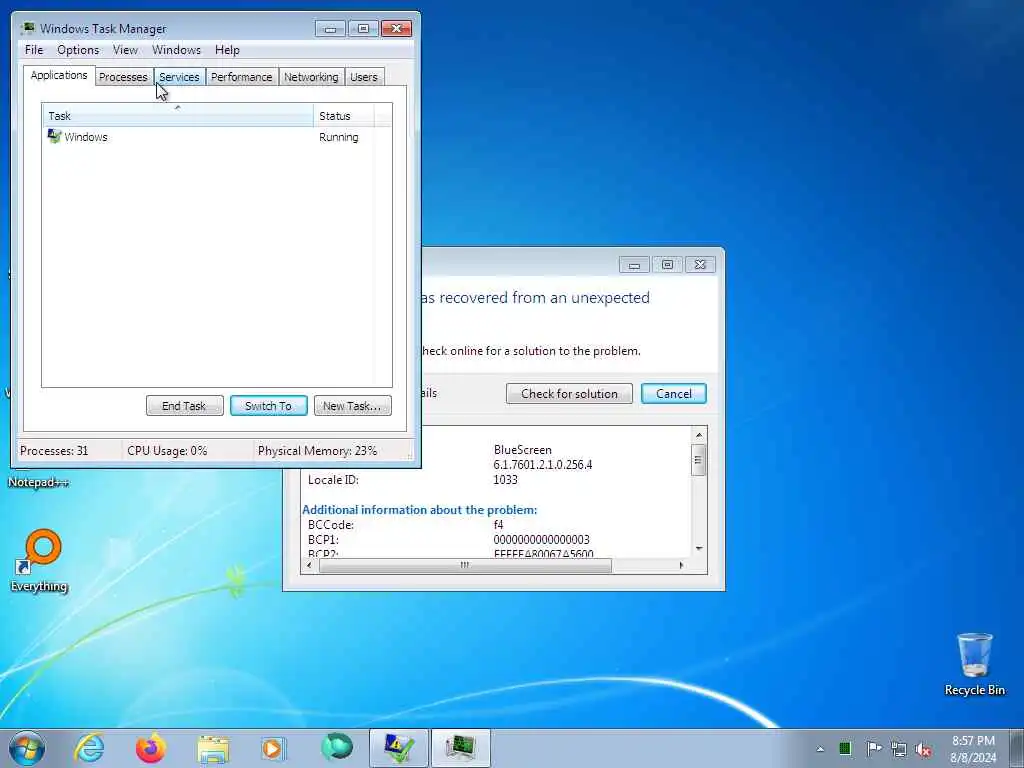Open the File menu in Task Manager
Screen dimensions: 1024x768
[x=34, y=50]
